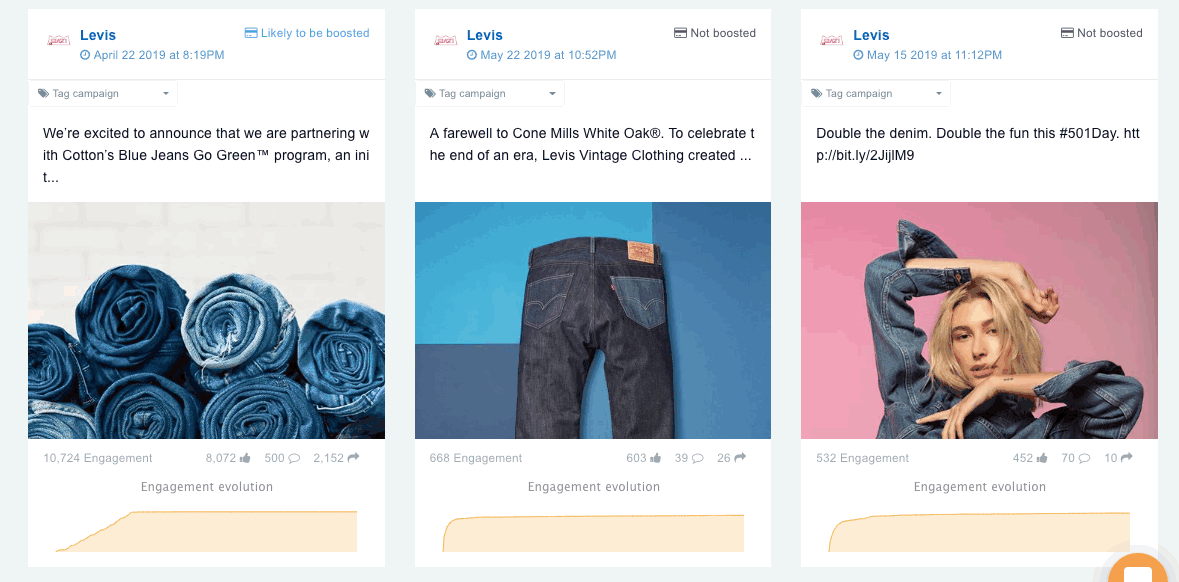1179x582 pixels.
Task: Click the Levis logo avatar on the May 15 post
Action: [x=831, y=40]
